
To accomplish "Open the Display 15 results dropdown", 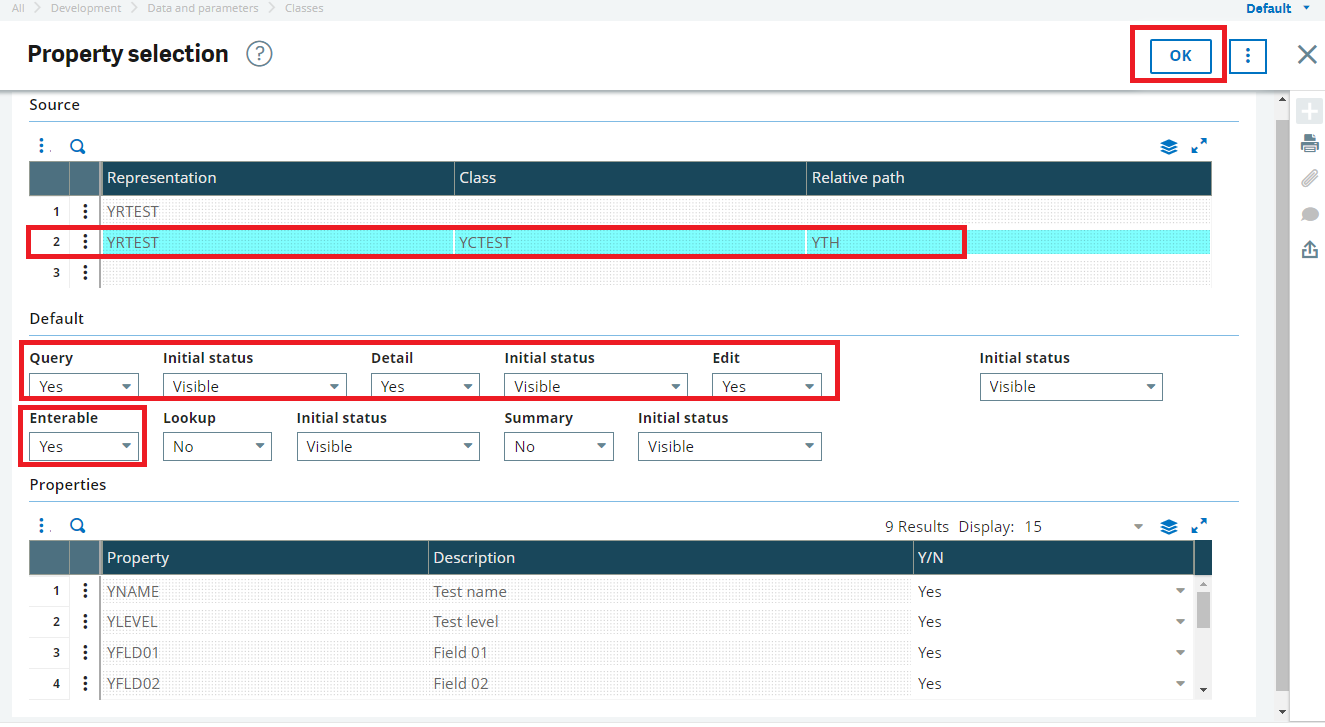I will tap(1138, 526).
